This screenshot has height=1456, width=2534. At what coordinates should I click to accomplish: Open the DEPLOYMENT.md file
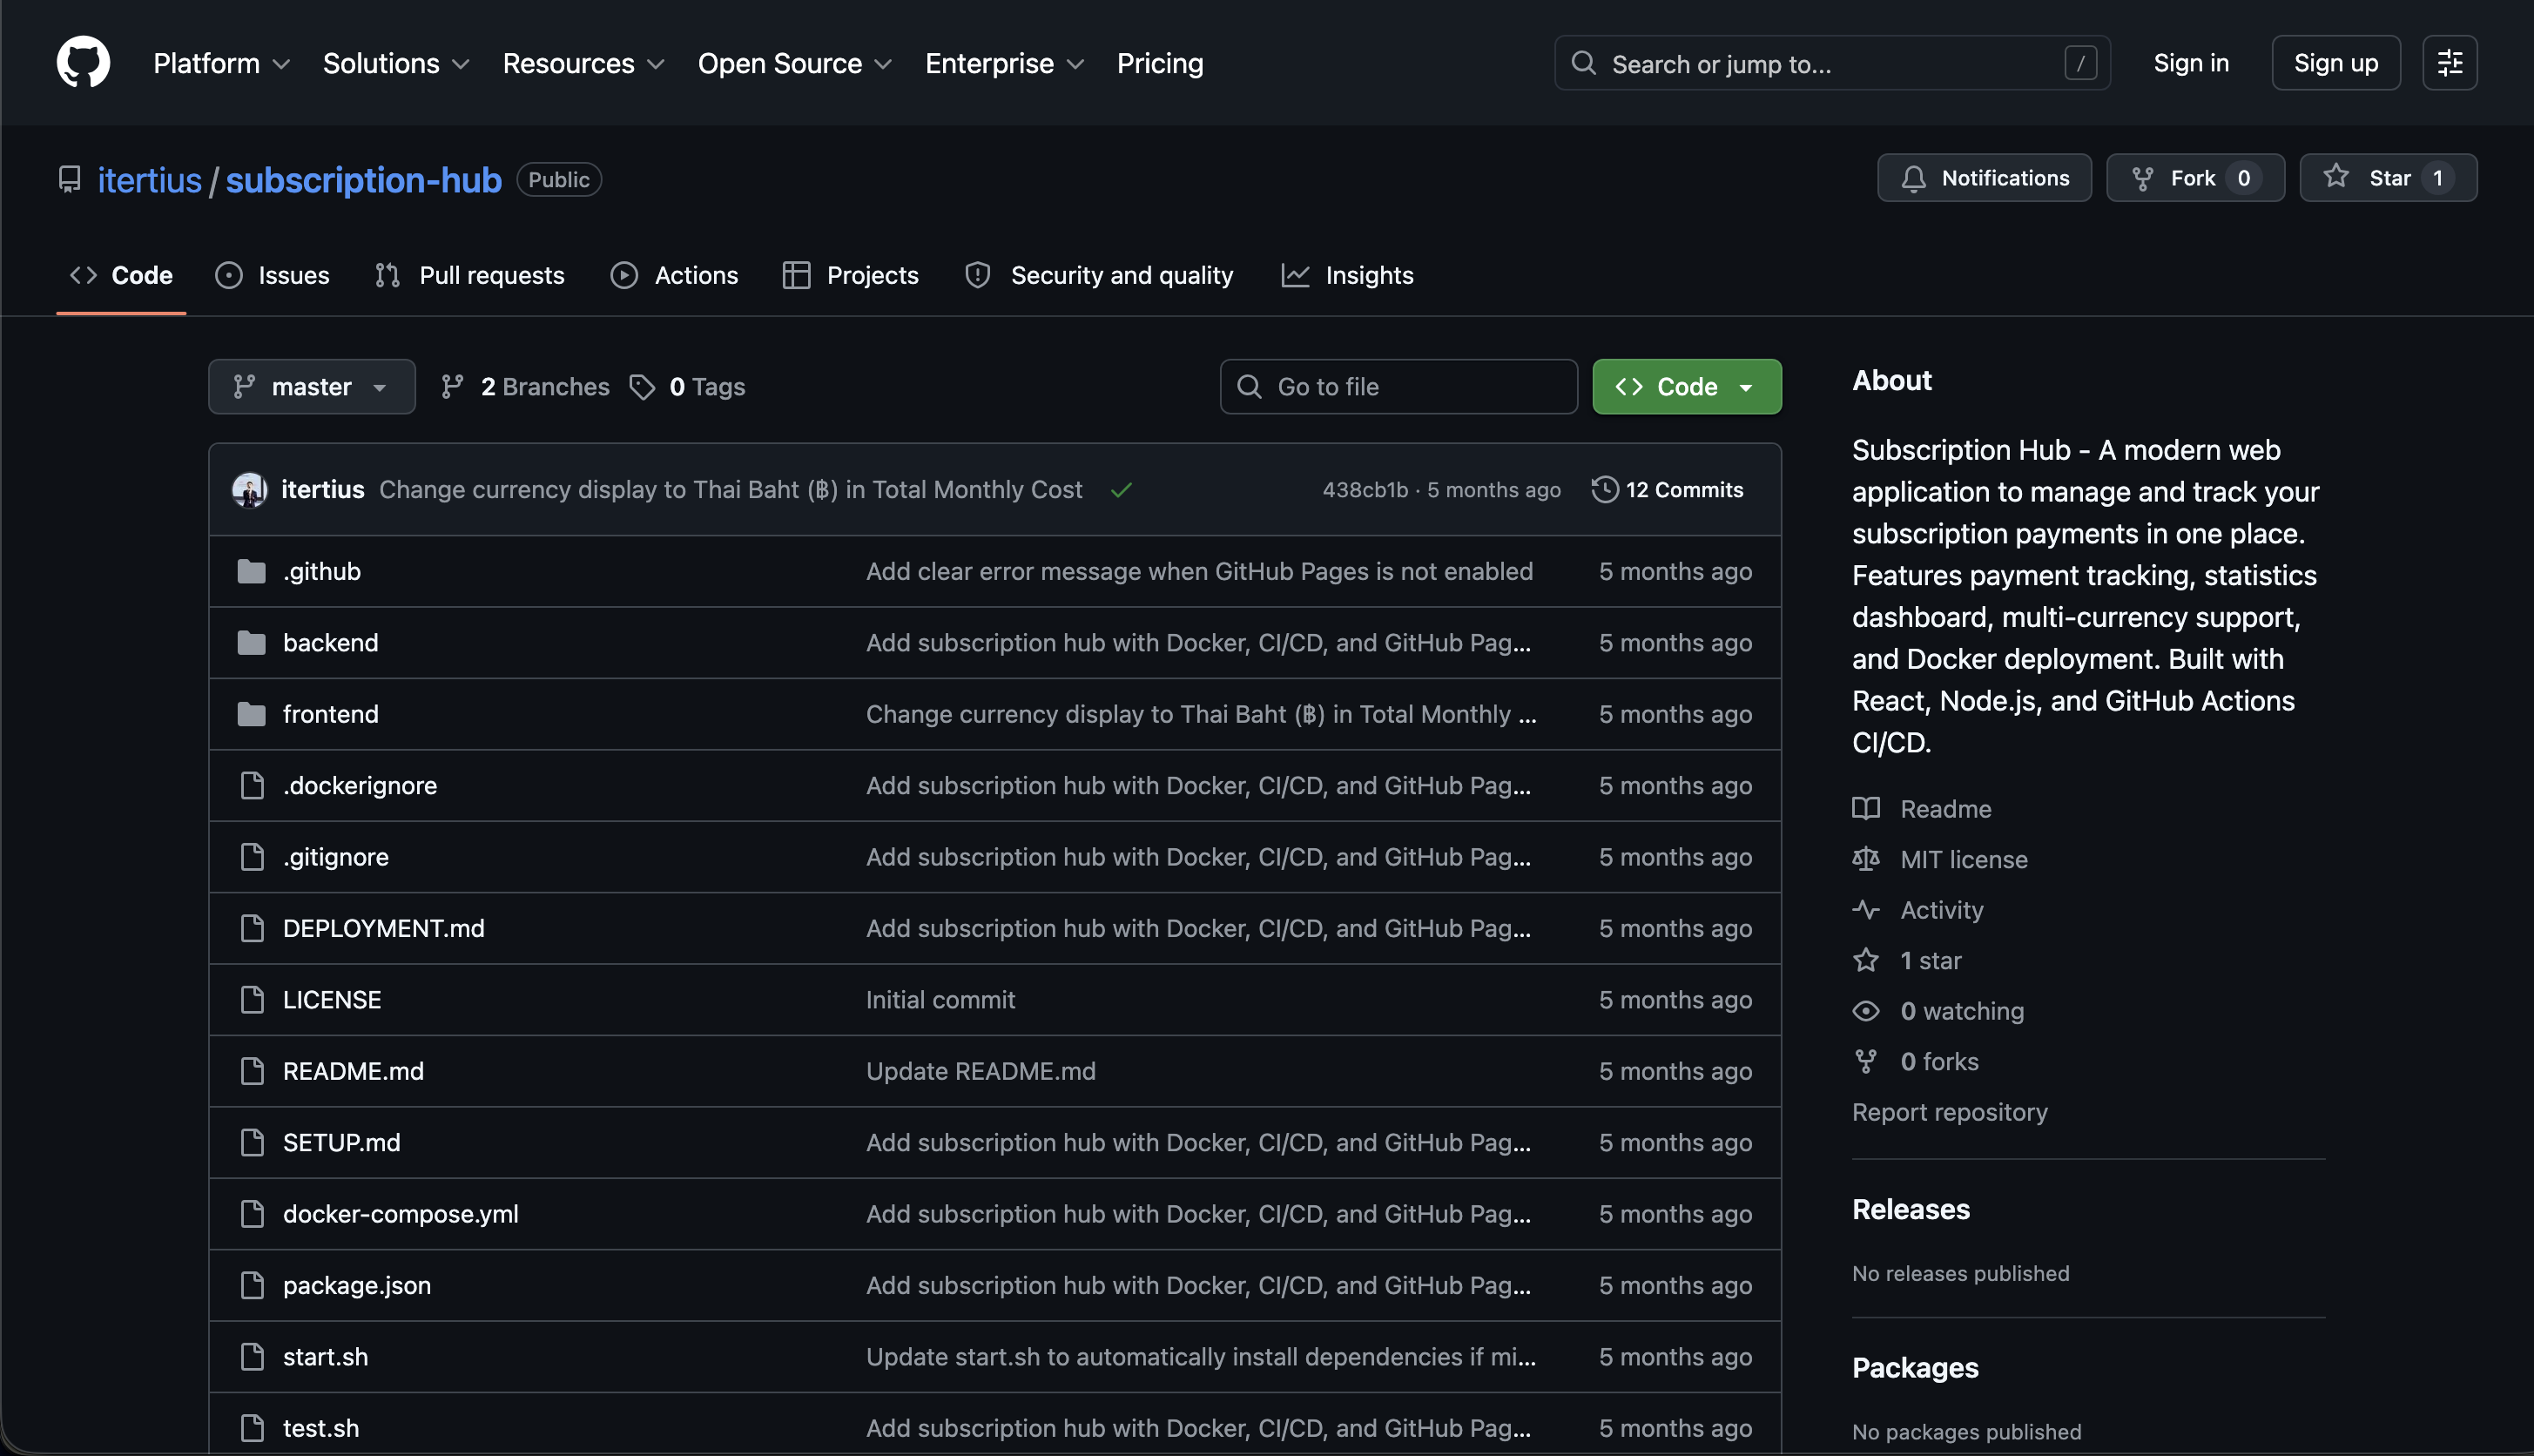click(x=383, y=928)
